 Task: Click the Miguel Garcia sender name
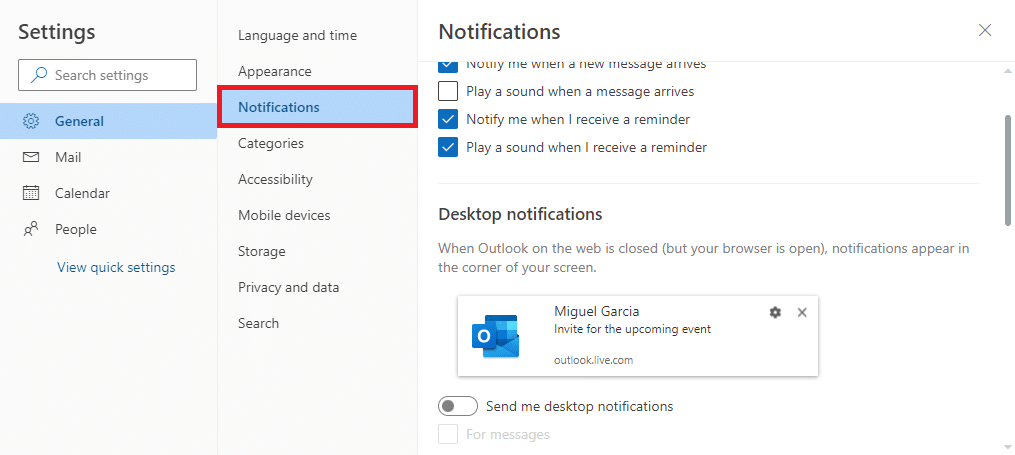[597, 312]
